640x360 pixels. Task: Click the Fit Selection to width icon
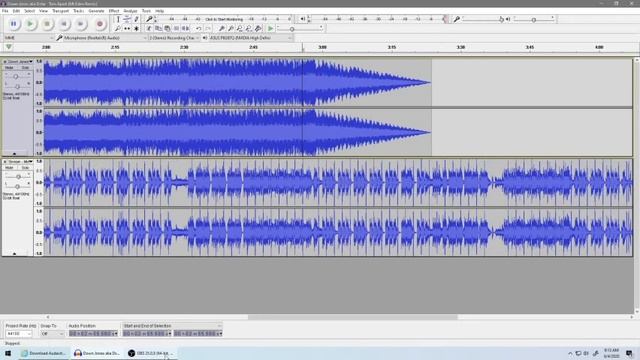[240, 29]
